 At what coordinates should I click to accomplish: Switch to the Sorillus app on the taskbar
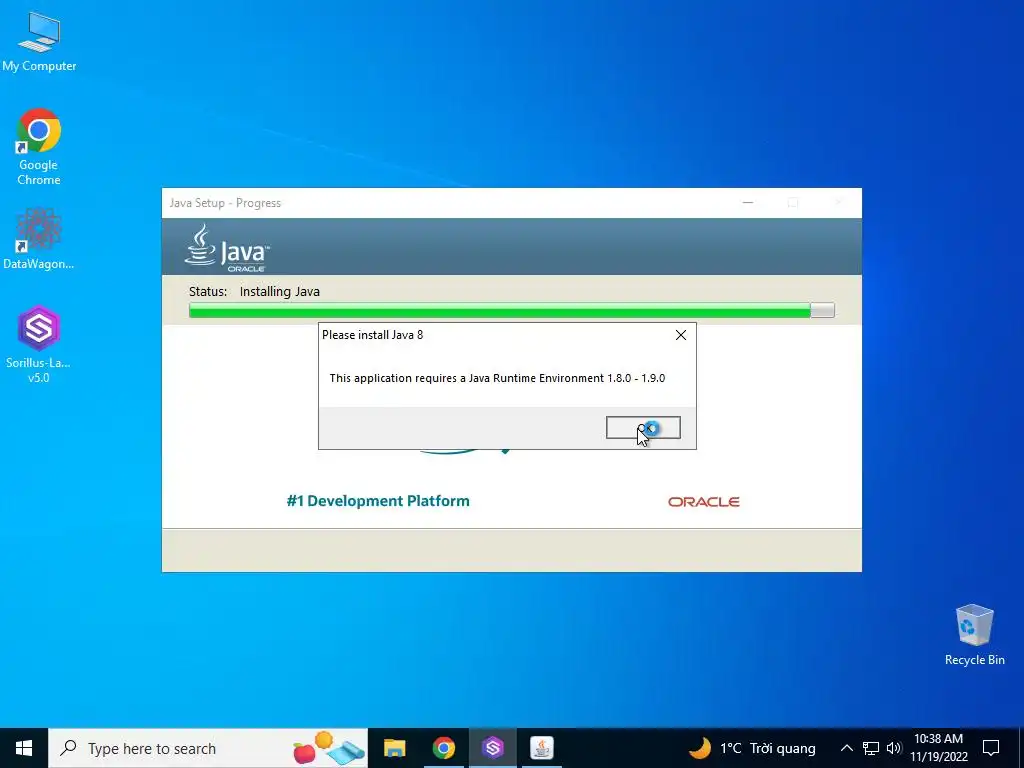[x=493, y=748]
